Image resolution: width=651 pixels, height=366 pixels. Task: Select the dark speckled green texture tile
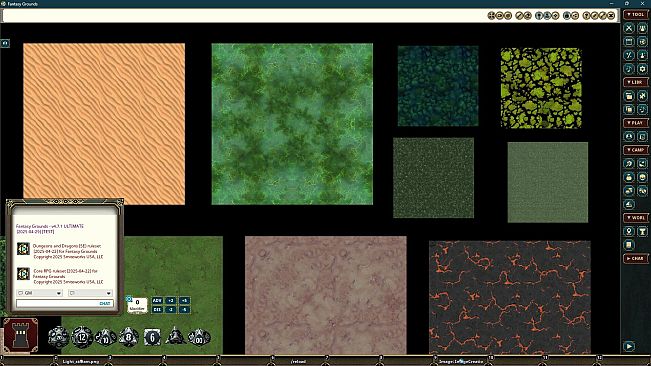click(433, 178)
